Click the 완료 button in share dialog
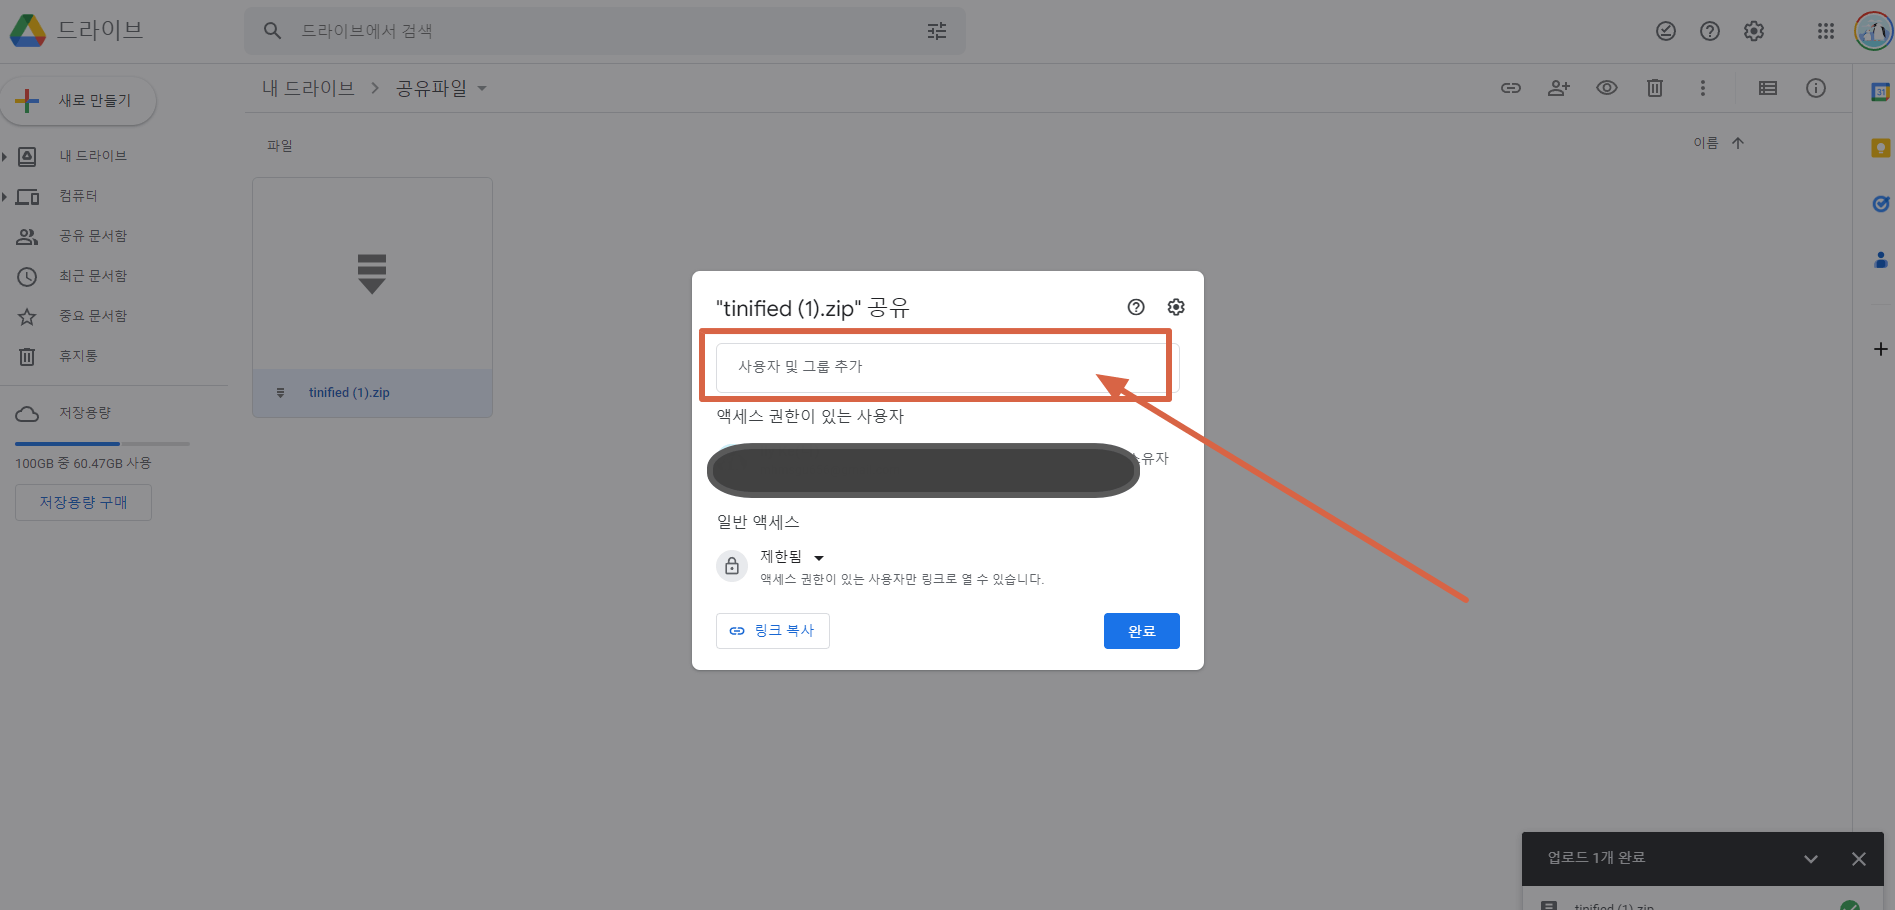The width and height of the screenshot is (1895, 910). click(1141, 630)
